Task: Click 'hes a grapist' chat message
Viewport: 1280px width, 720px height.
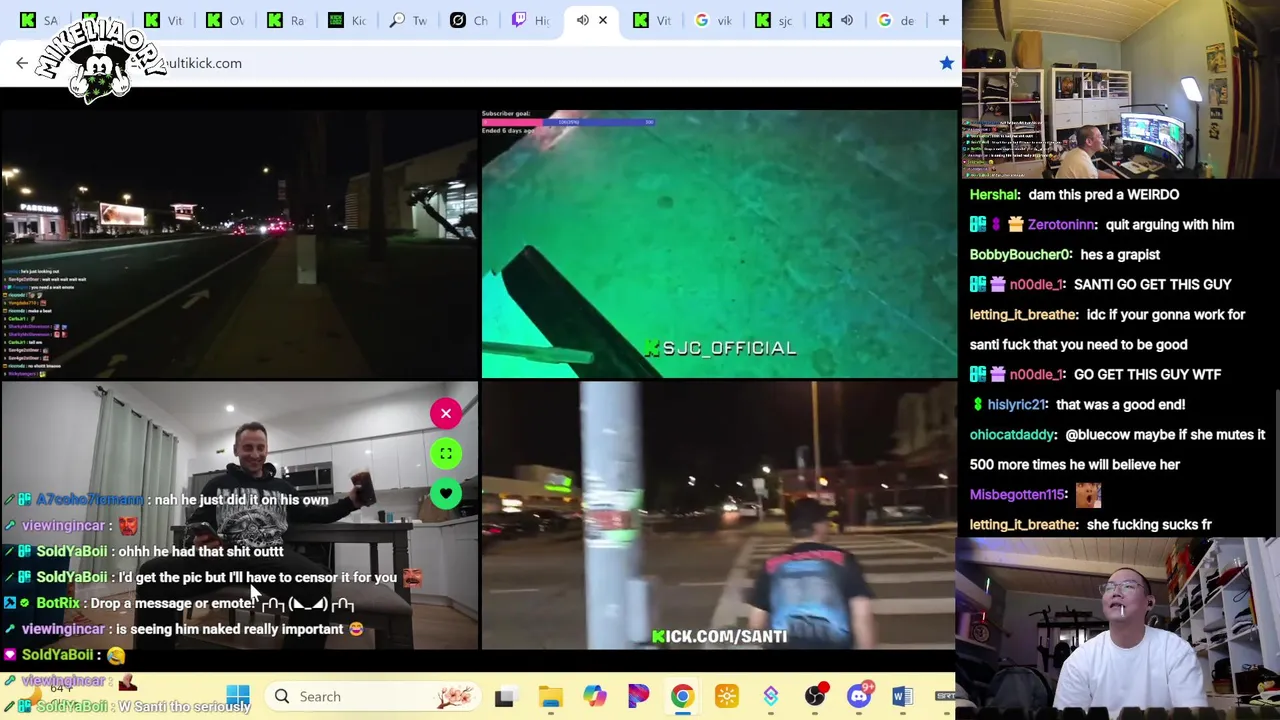Action: coord(1119,255)
